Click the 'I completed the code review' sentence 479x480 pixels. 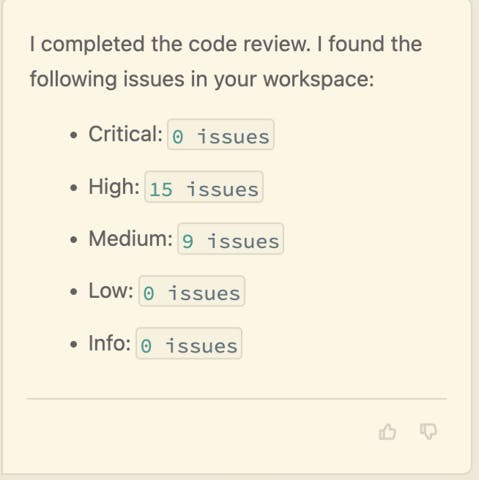pos(170,44)
